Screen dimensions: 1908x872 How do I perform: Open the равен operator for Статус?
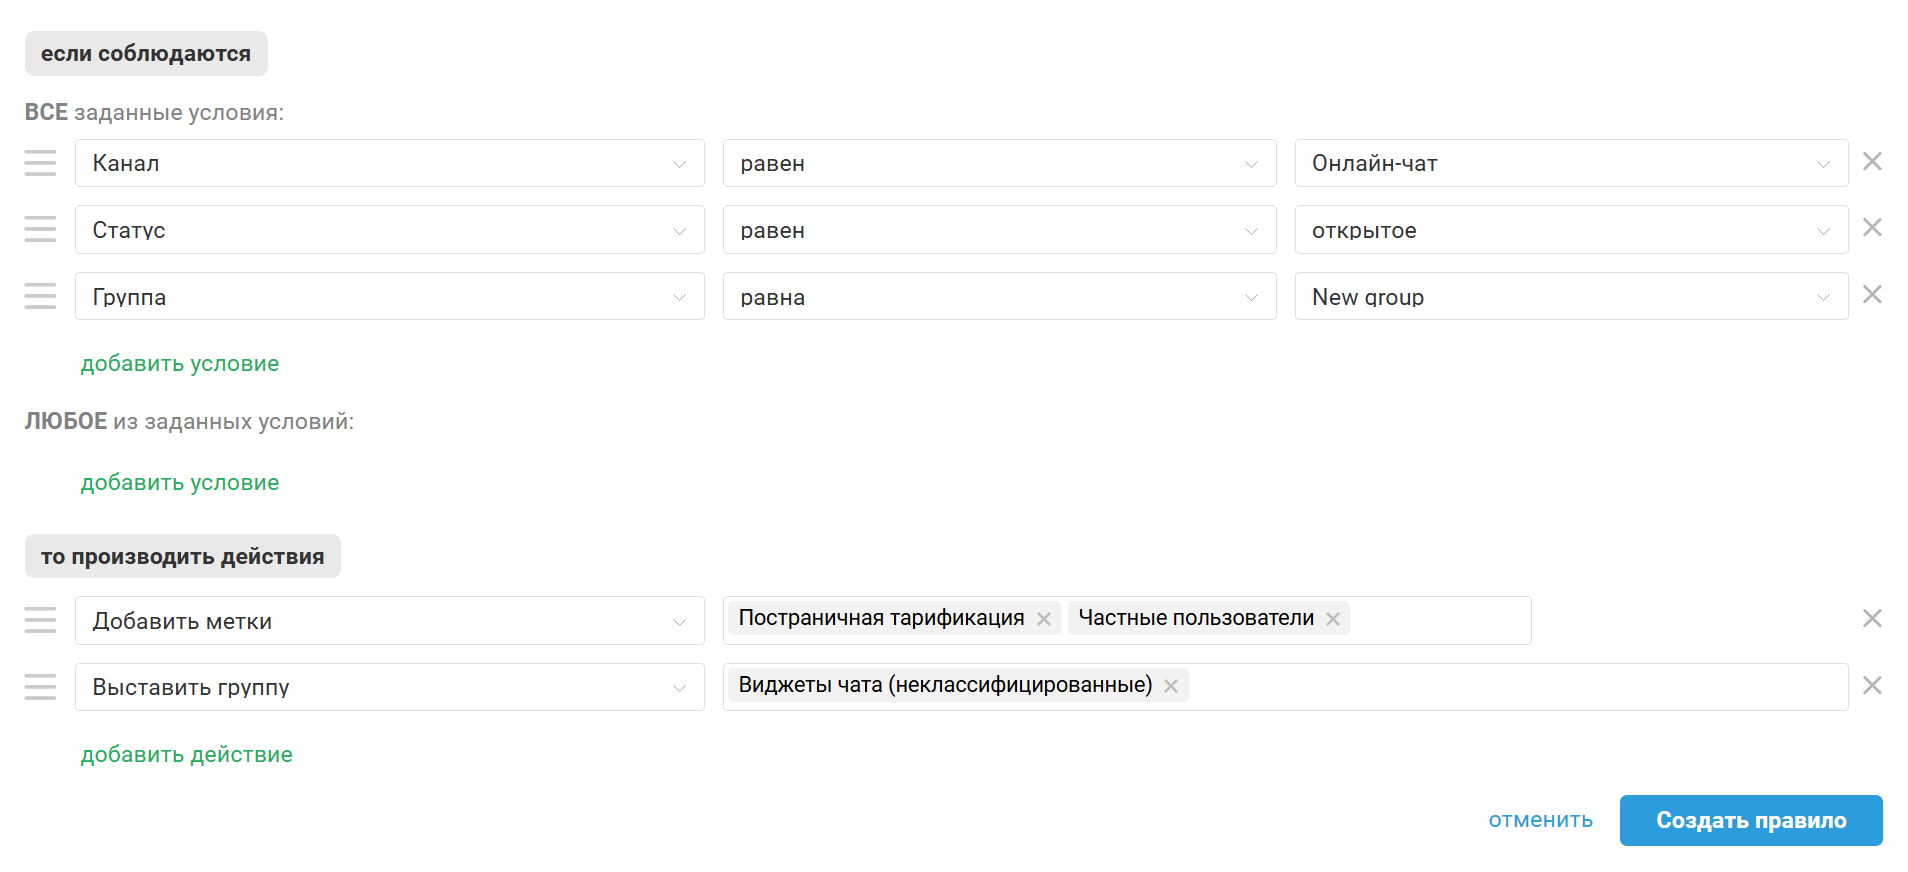tap(1000, 230)
